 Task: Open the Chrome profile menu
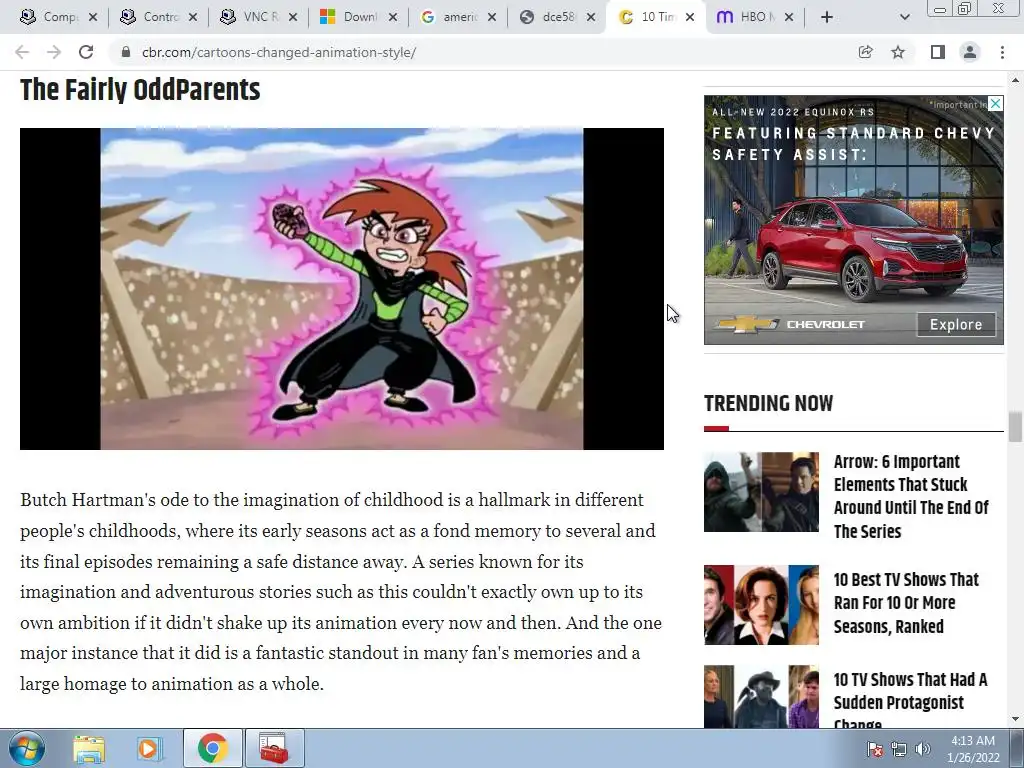pos(970,52)
